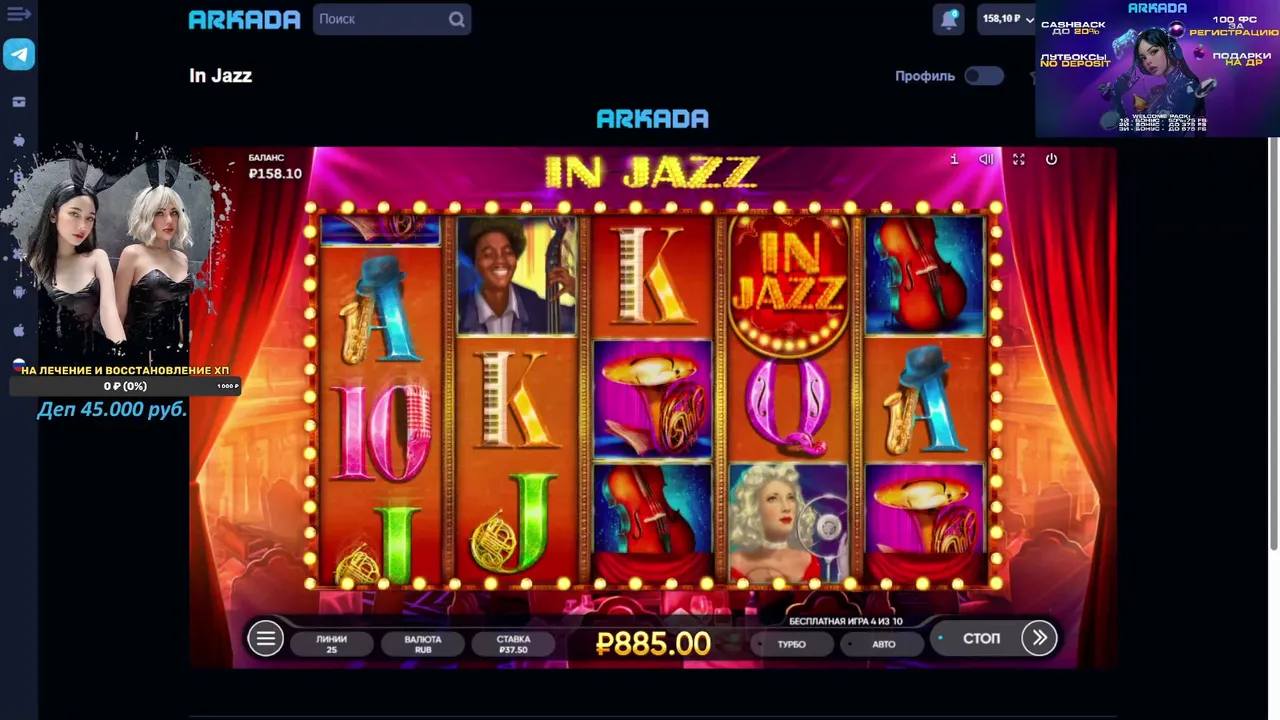This screenshot has height=720, width=1280.
Task: Click the fast-forward double arrow button
Action: (x=1040, y=638)
